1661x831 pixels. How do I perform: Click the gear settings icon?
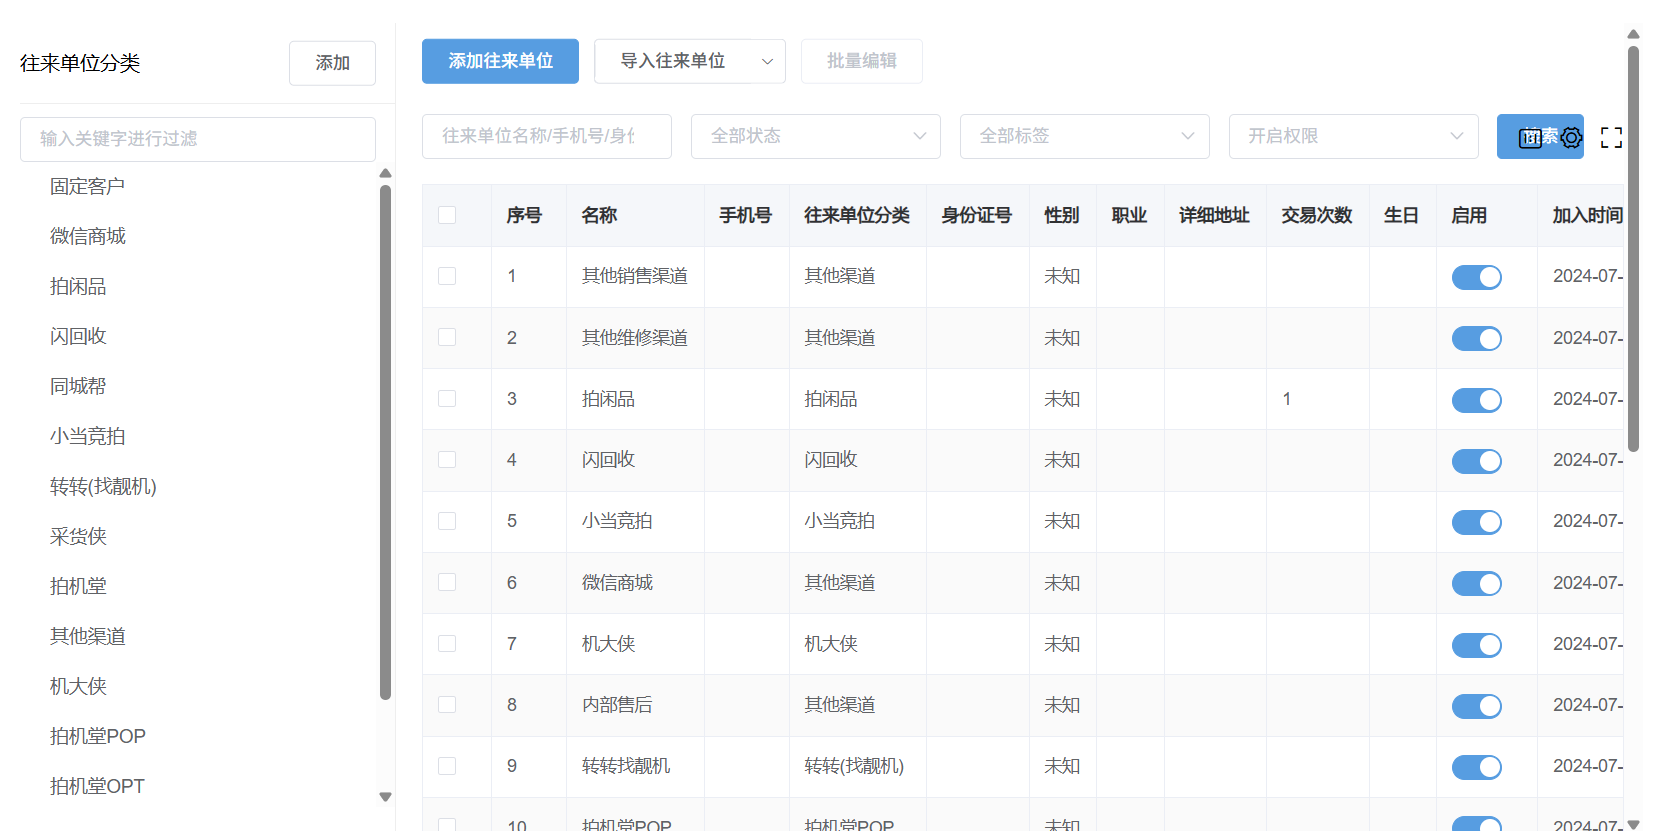click(x=1572, y=137)
